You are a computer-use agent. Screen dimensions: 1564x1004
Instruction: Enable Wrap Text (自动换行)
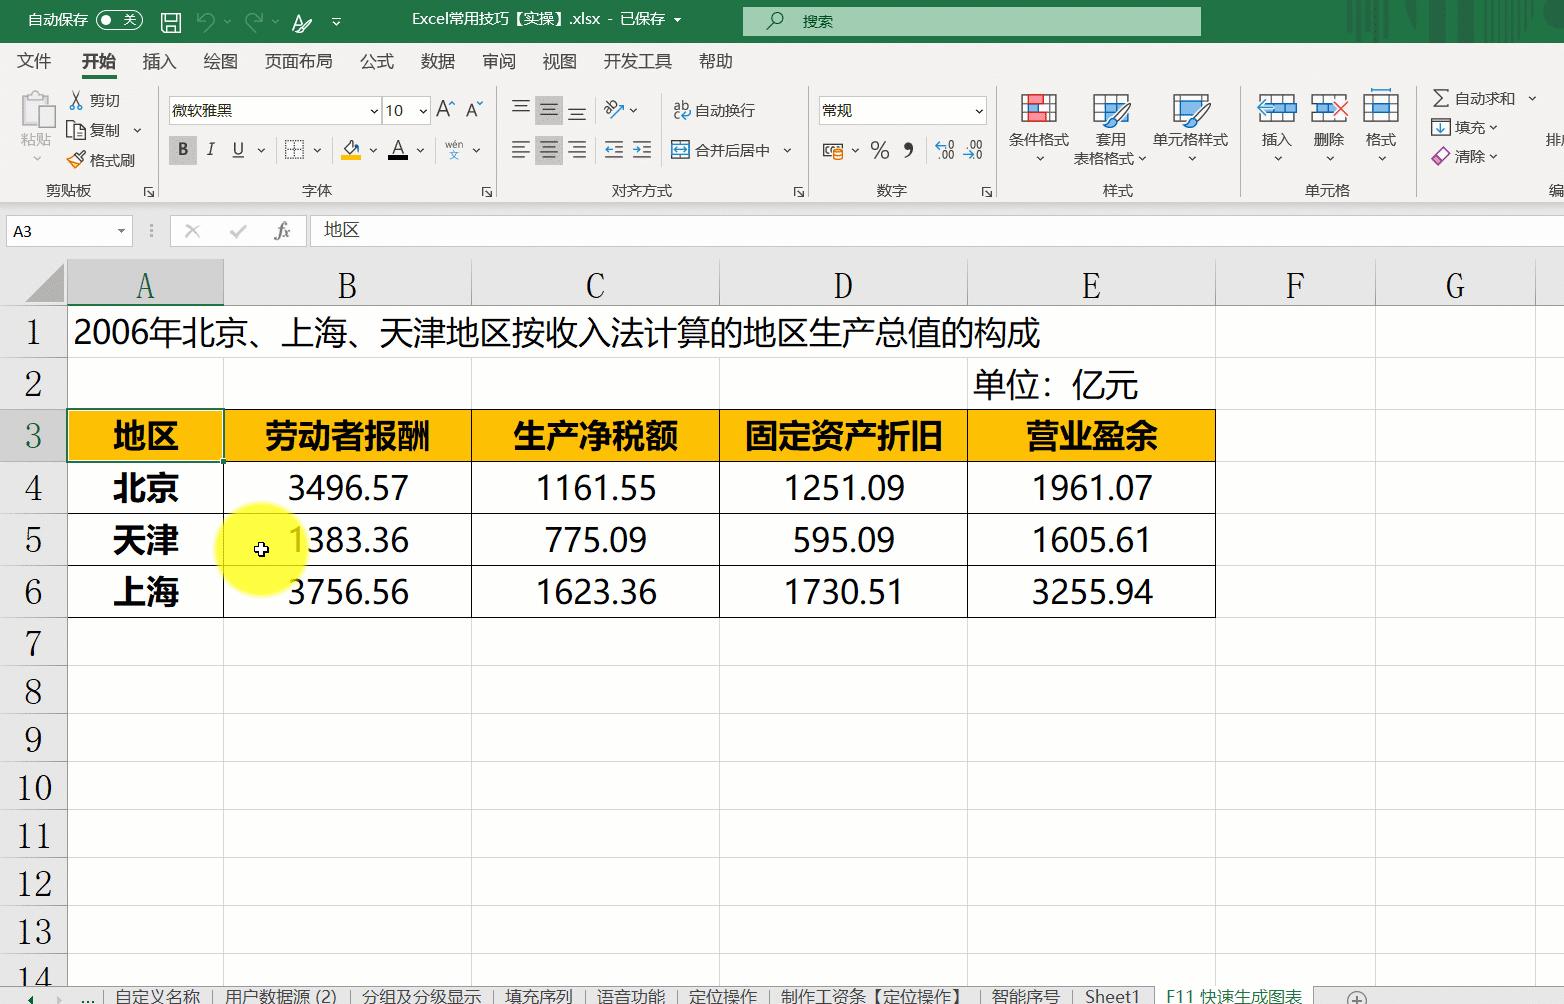pos(713,110)
